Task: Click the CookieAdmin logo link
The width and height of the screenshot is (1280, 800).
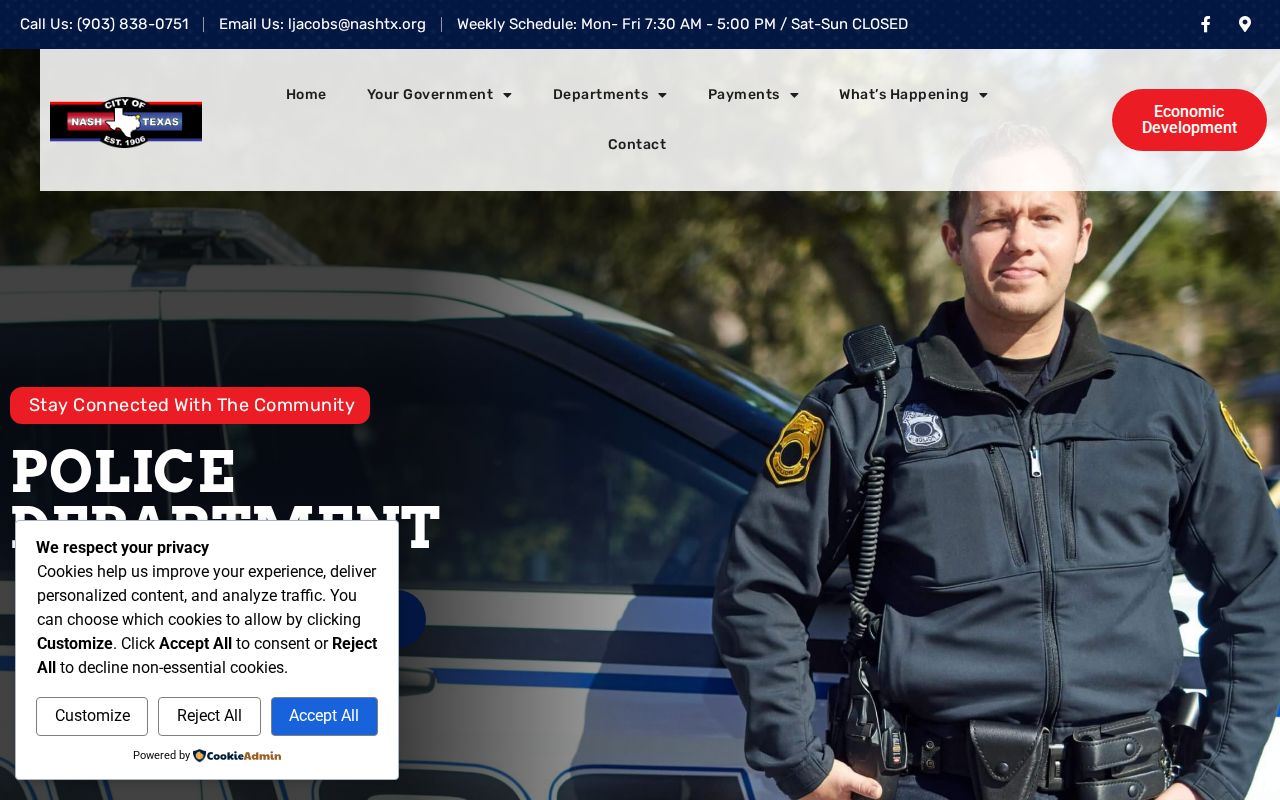Action: tap(237, 756)
